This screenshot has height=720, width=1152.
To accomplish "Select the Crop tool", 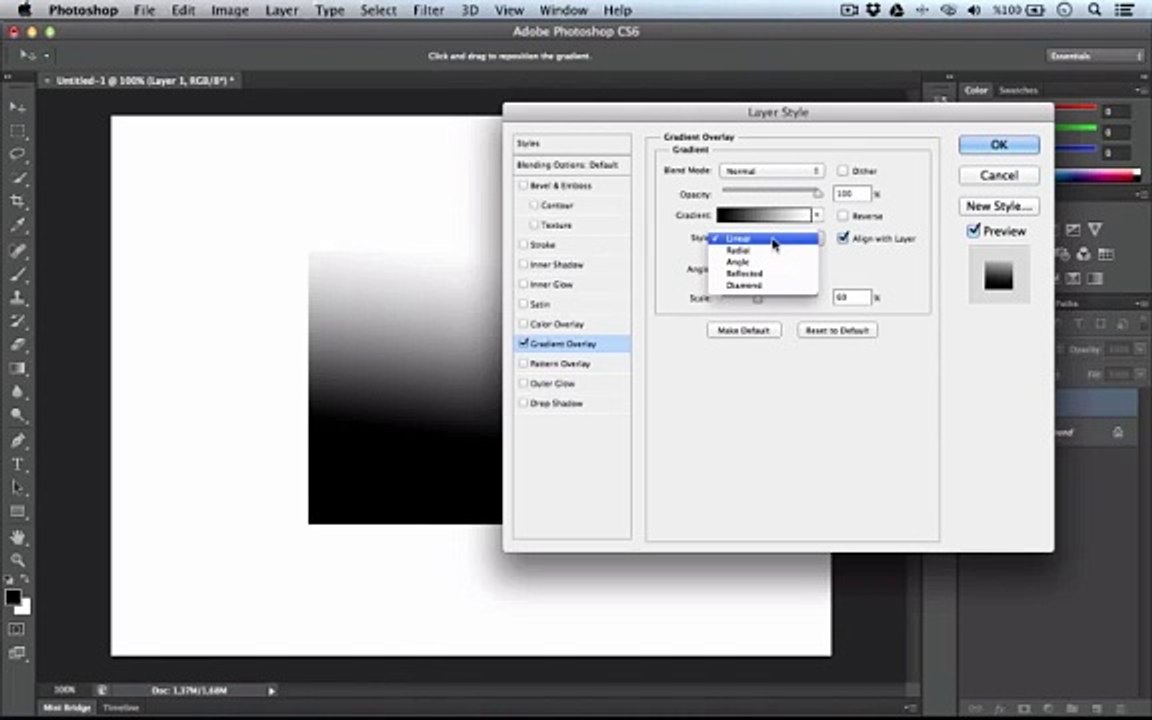I will pyautogui.click(x=18, y=201).
